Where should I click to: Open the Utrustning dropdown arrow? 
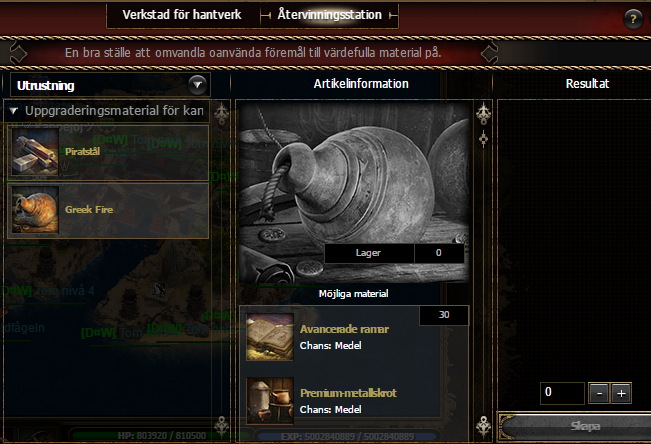pos(197,85)
